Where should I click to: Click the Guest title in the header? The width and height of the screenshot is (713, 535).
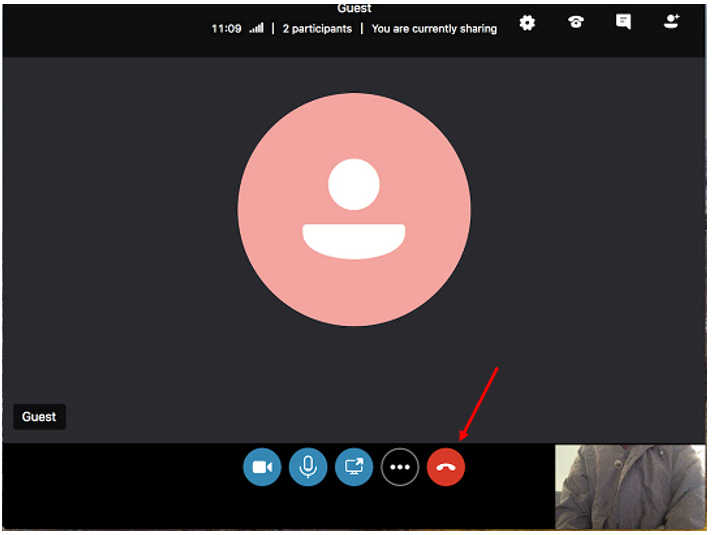click(x=354, y=8)
